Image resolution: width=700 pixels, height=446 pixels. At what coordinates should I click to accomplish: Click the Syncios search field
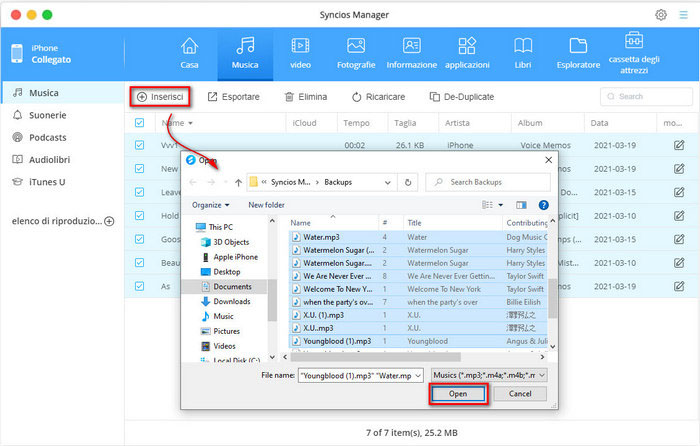(646, 96)
